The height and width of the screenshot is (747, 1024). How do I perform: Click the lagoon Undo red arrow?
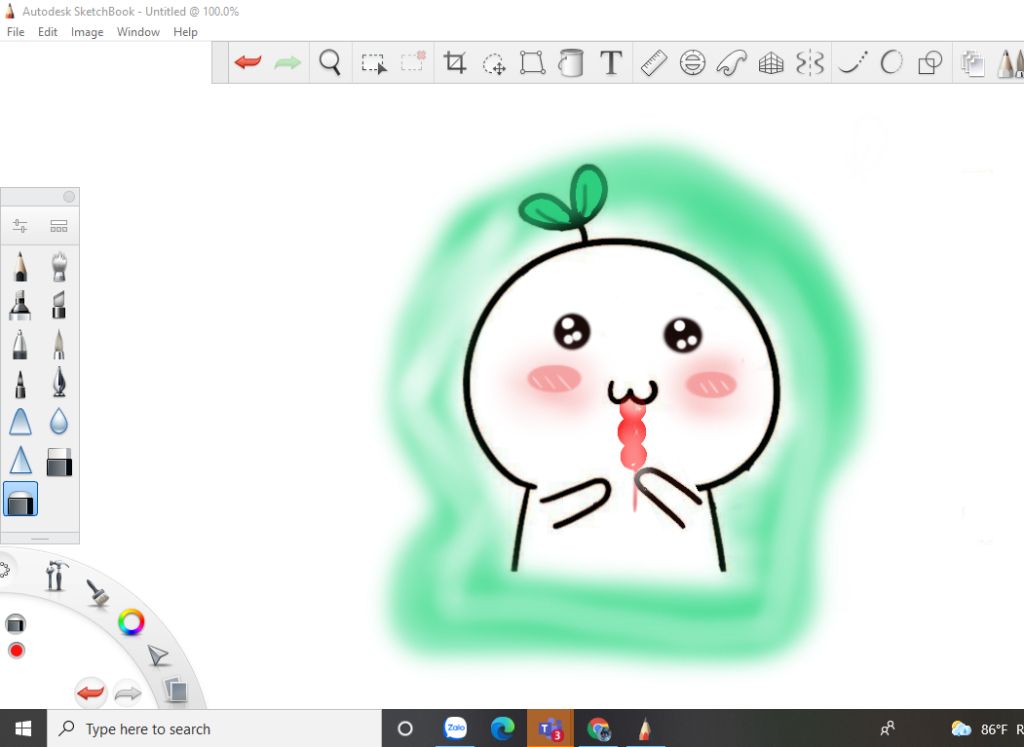(x=91, y=693)
